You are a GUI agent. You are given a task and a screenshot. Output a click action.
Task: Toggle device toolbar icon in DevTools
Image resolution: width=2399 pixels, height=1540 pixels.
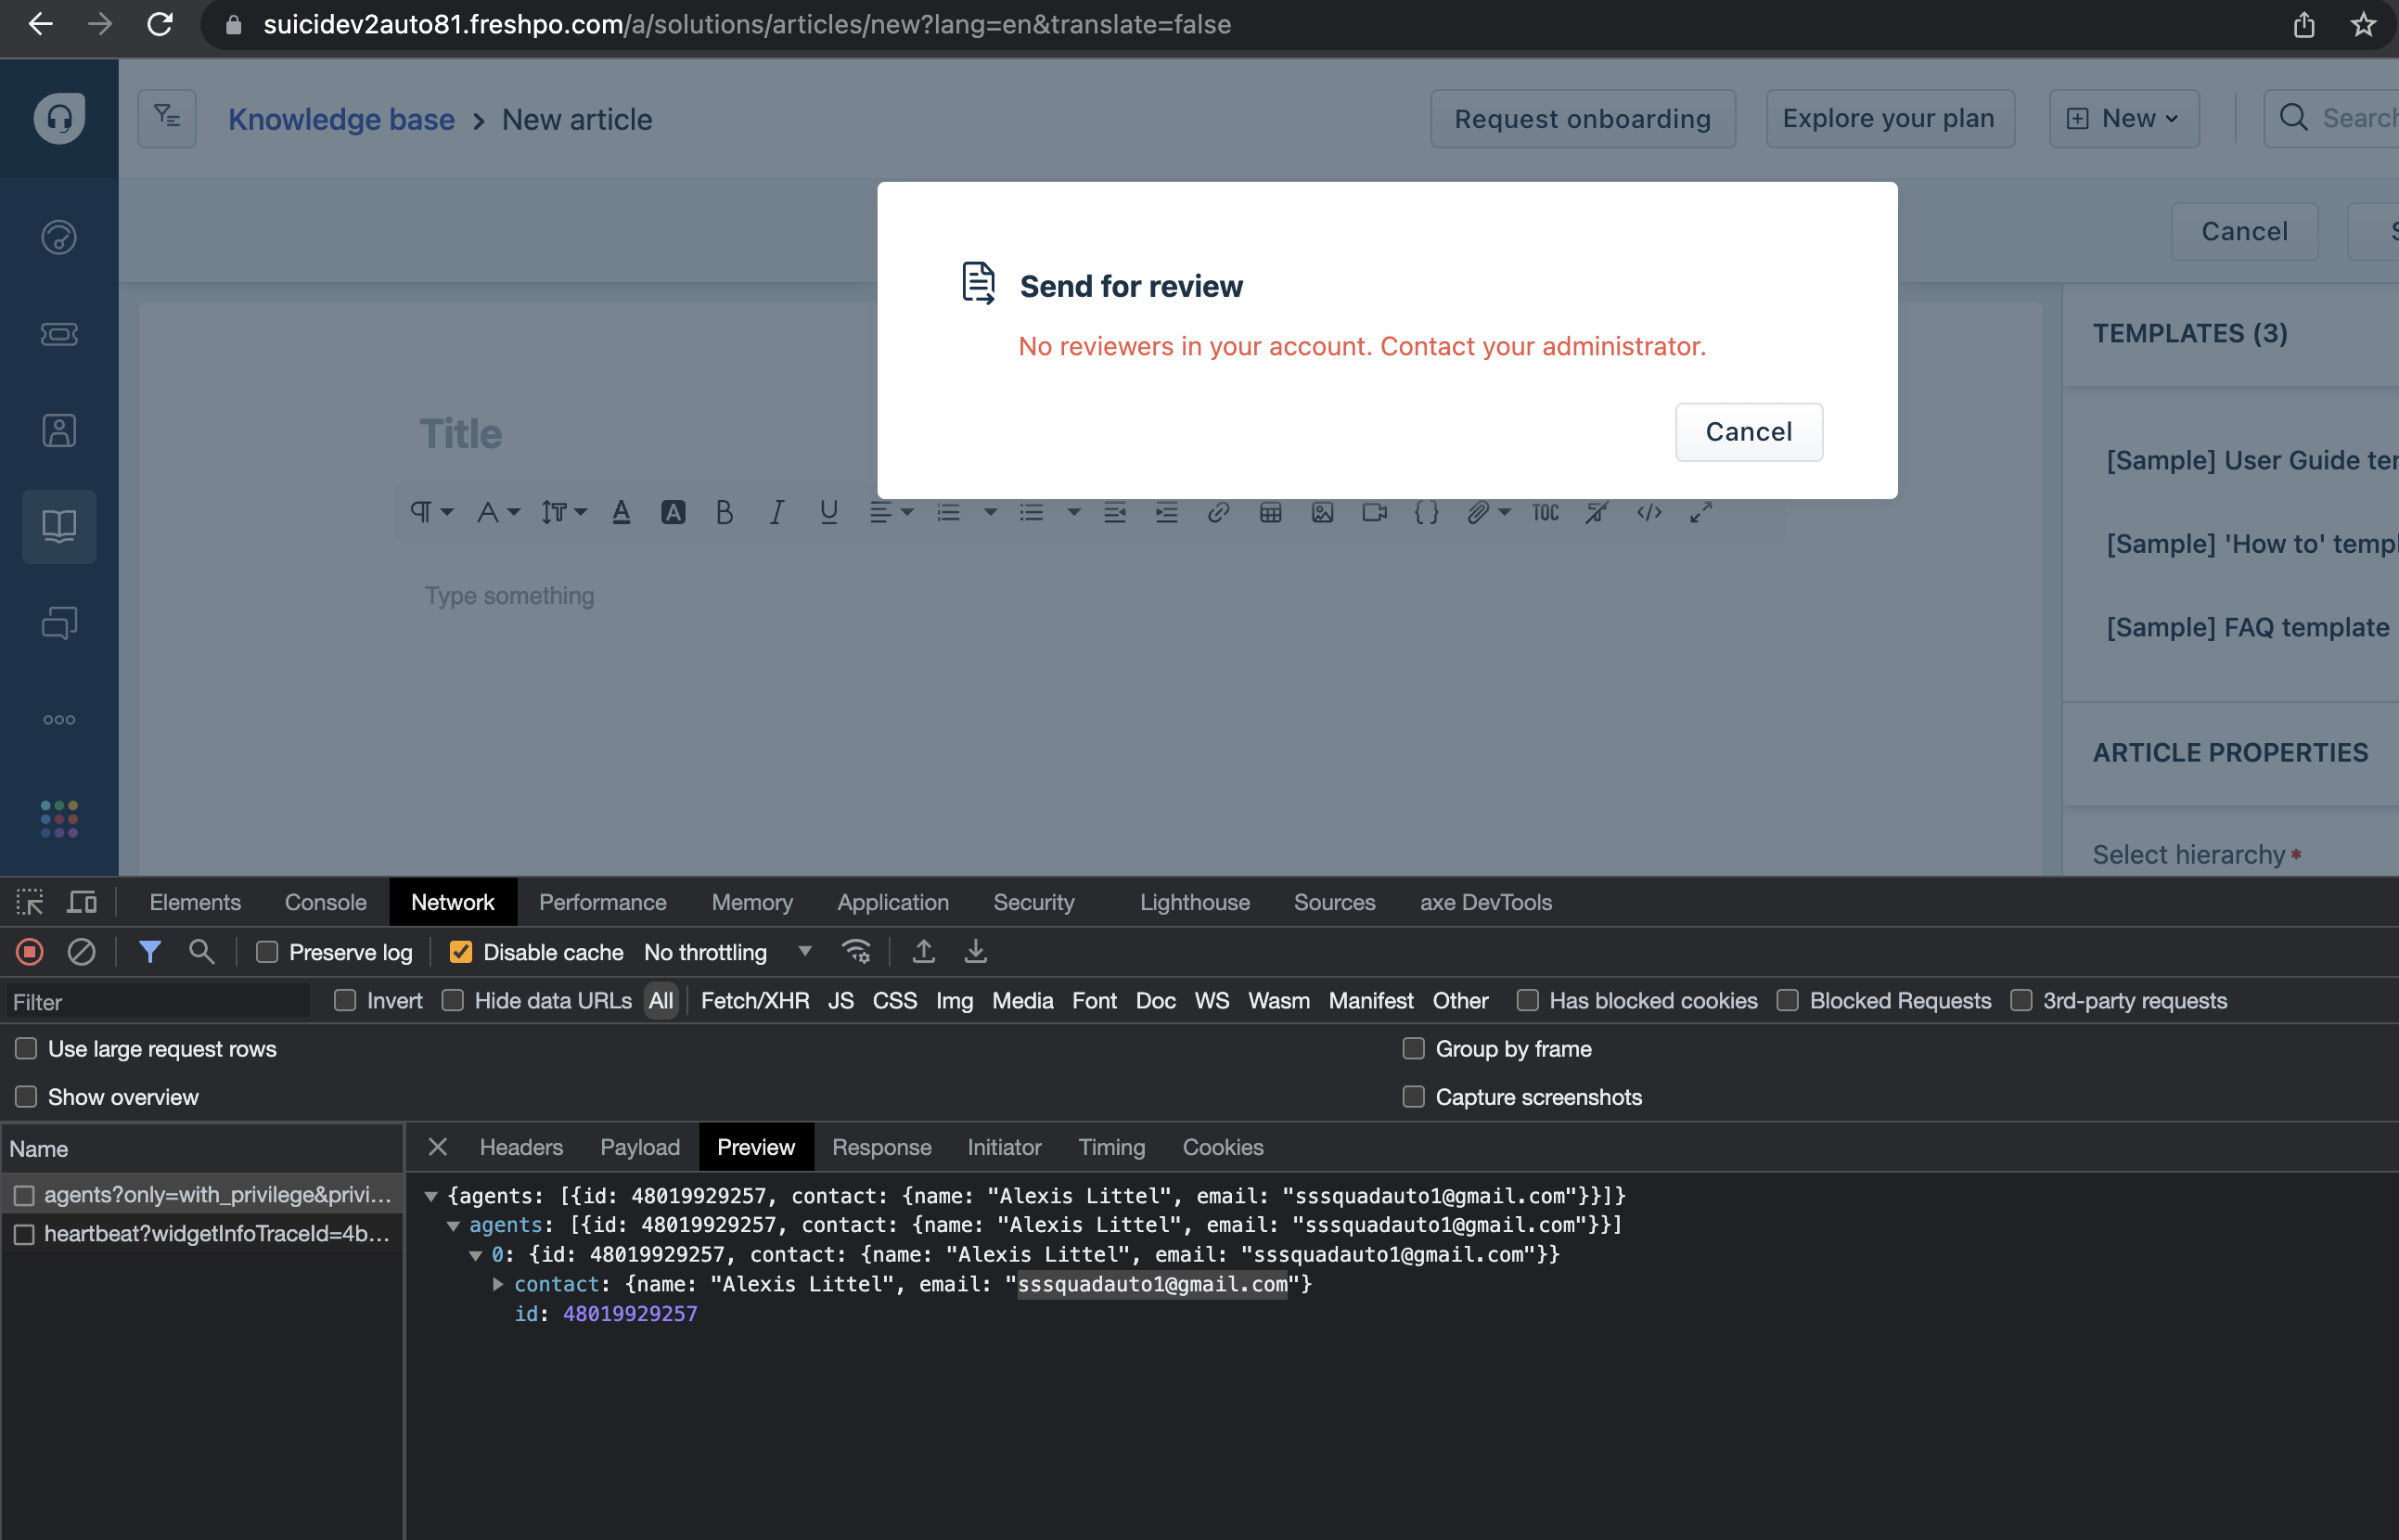tap(82, 902)
